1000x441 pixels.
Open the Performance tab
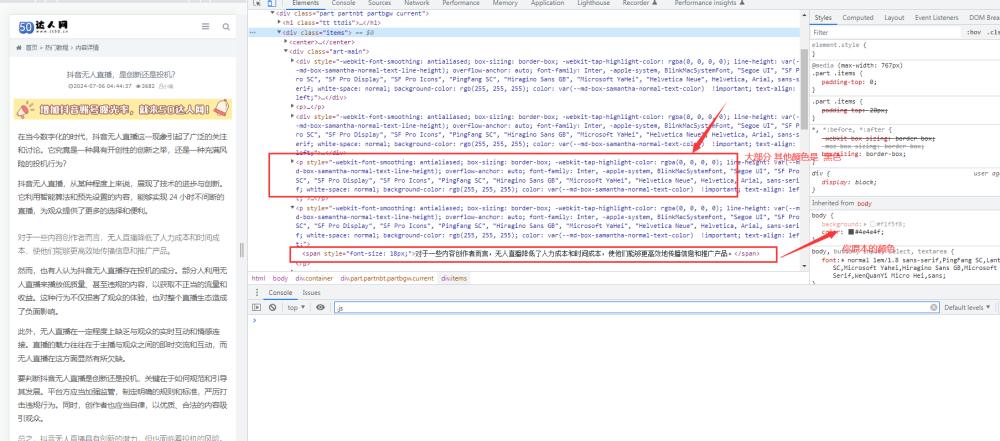[461, 3]
